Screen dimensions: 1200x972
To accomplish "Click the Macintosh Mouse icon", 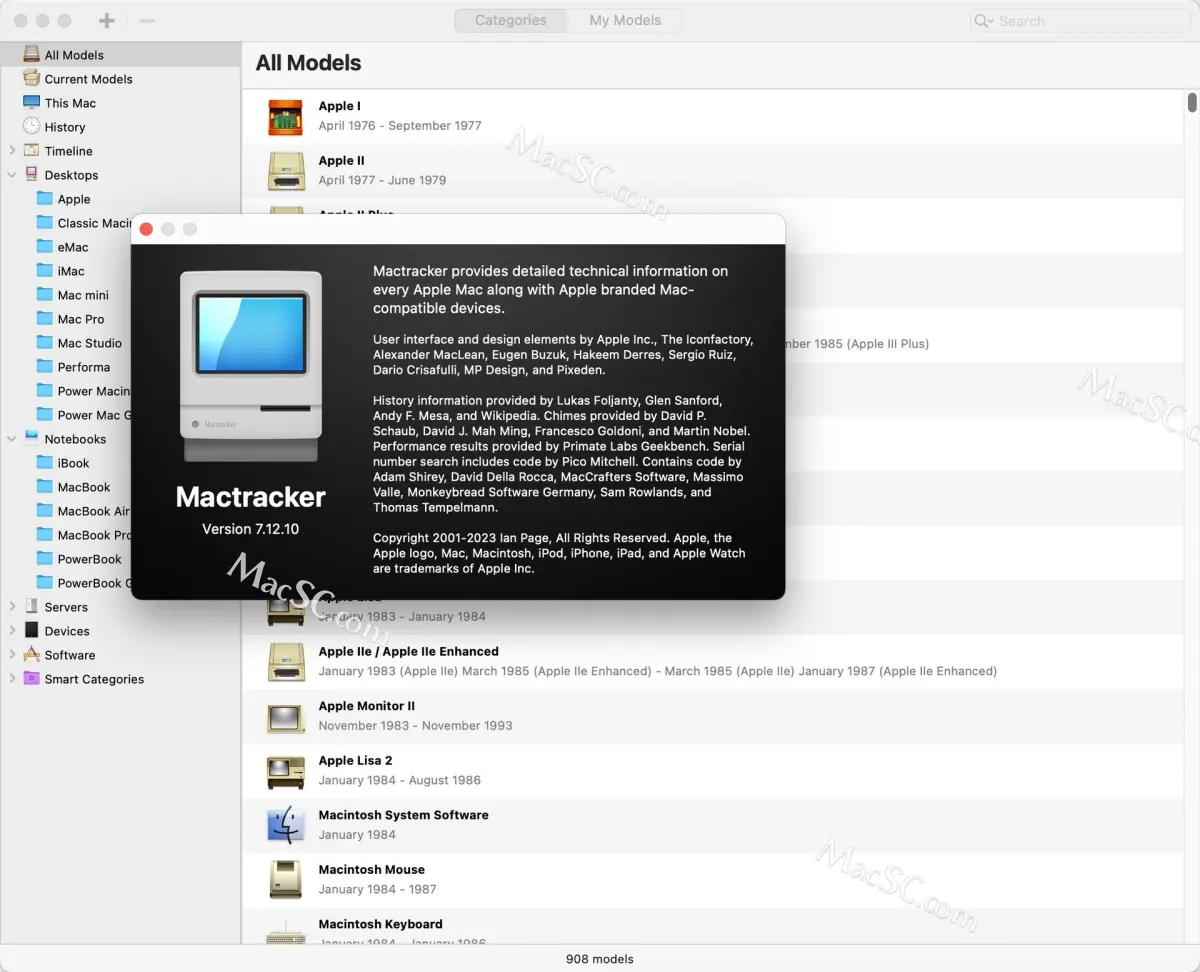I will 286,880.
